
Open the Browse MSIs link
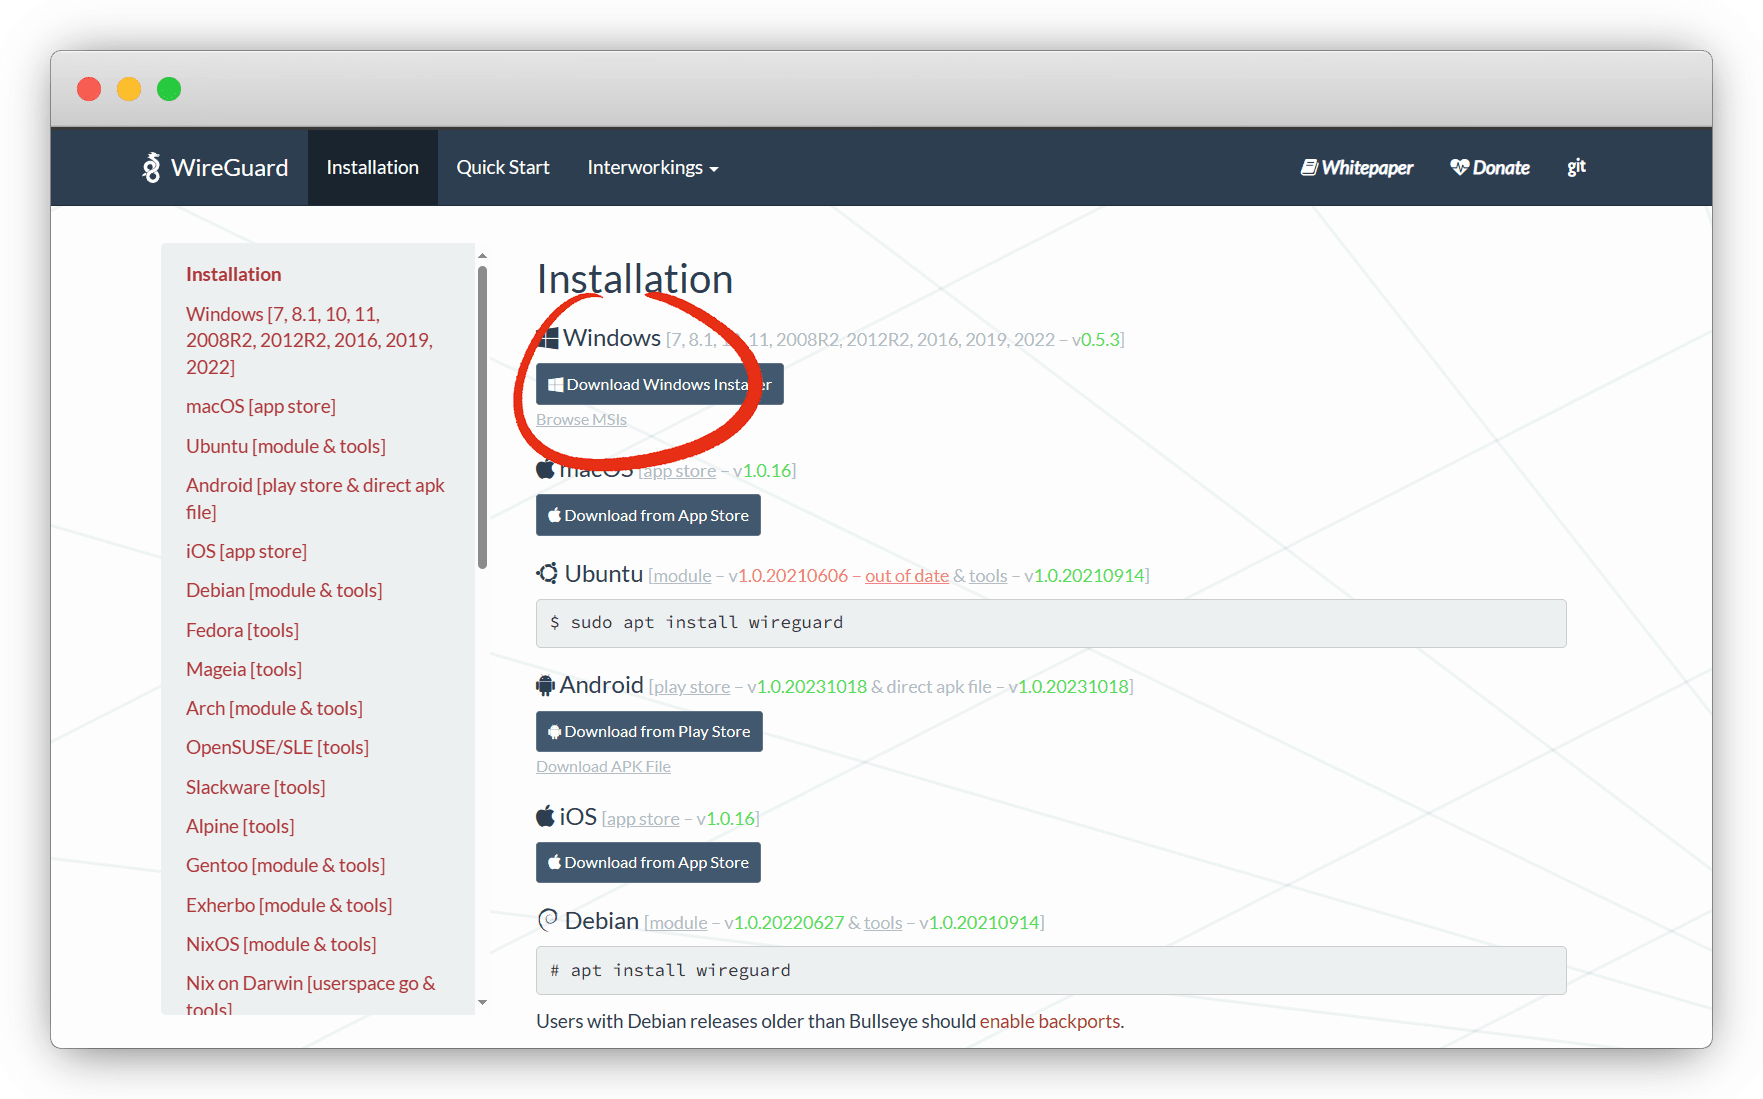581,419
